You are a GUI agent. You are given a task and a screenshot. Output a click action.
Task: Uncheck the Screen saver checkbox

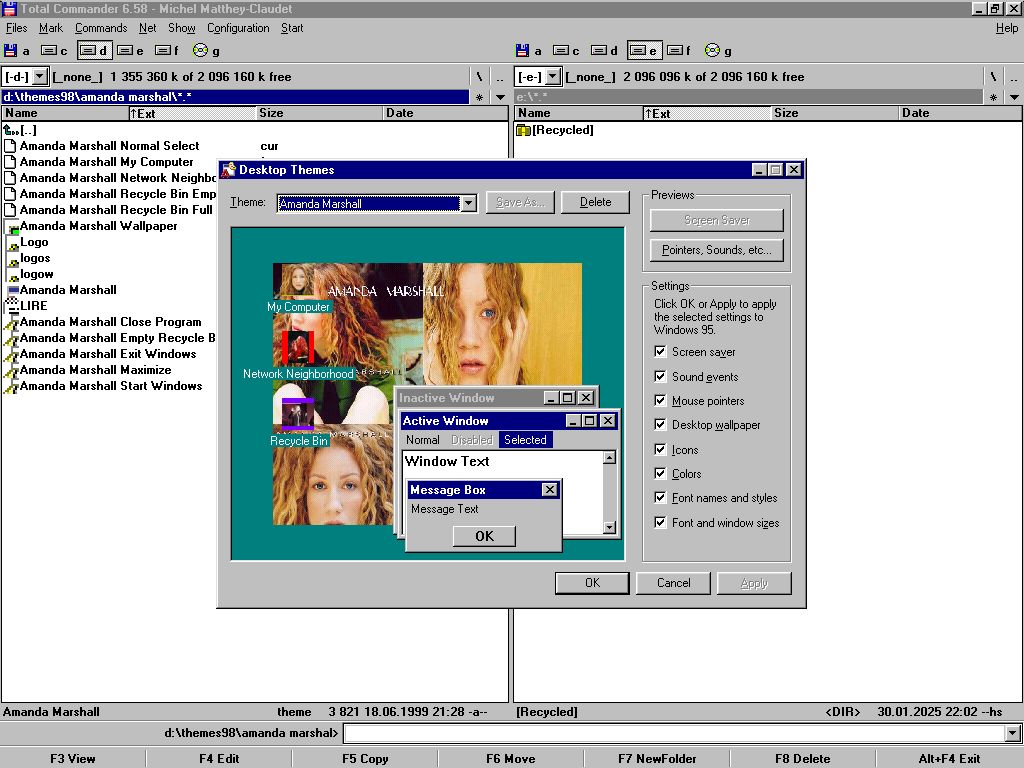tap(660, 352)
